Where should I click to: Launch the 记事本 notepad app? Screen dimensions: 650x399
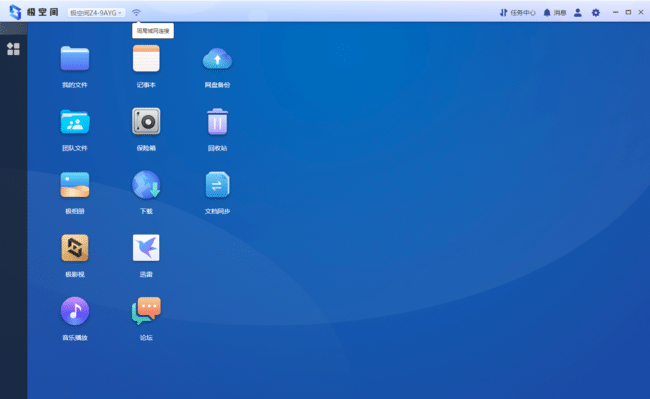(146, 59)
